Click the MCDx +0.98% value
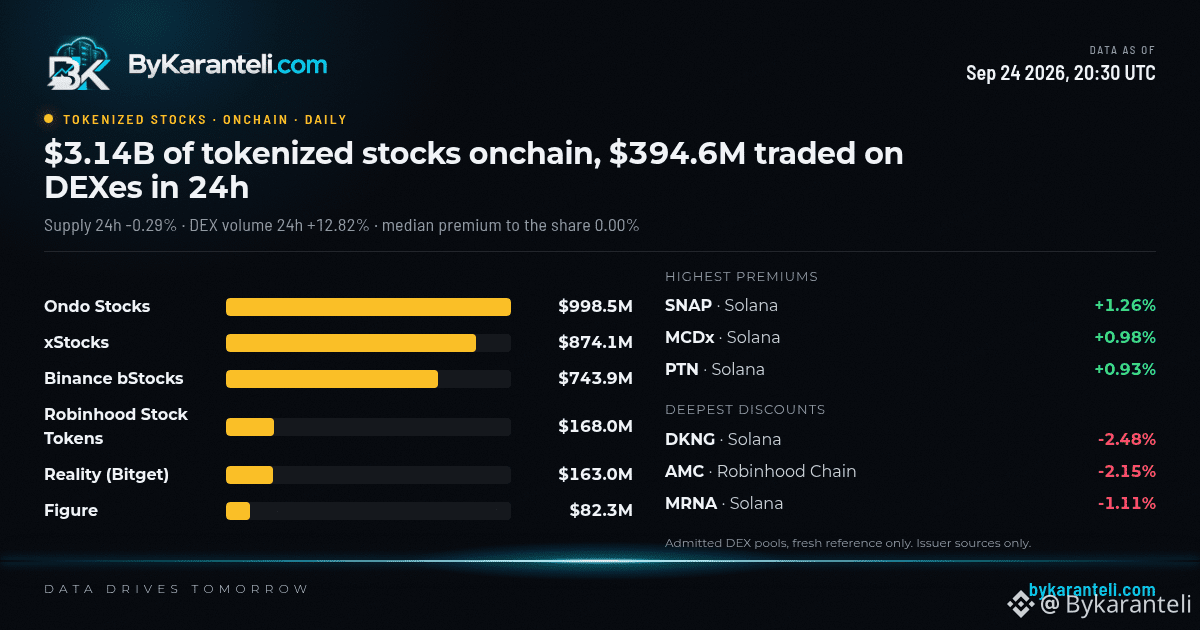Viewport: 1200px width, 630px height. [x=1124, y=337]
